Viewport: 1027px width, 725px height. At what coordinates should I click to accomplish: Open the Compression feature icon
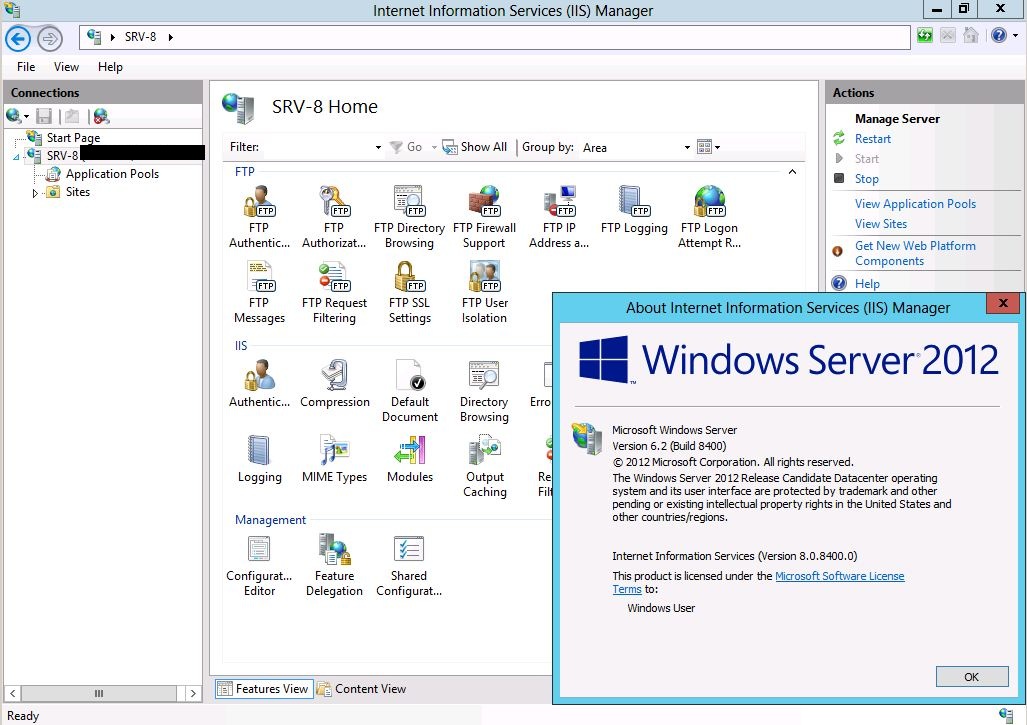[x=334, y=379]
